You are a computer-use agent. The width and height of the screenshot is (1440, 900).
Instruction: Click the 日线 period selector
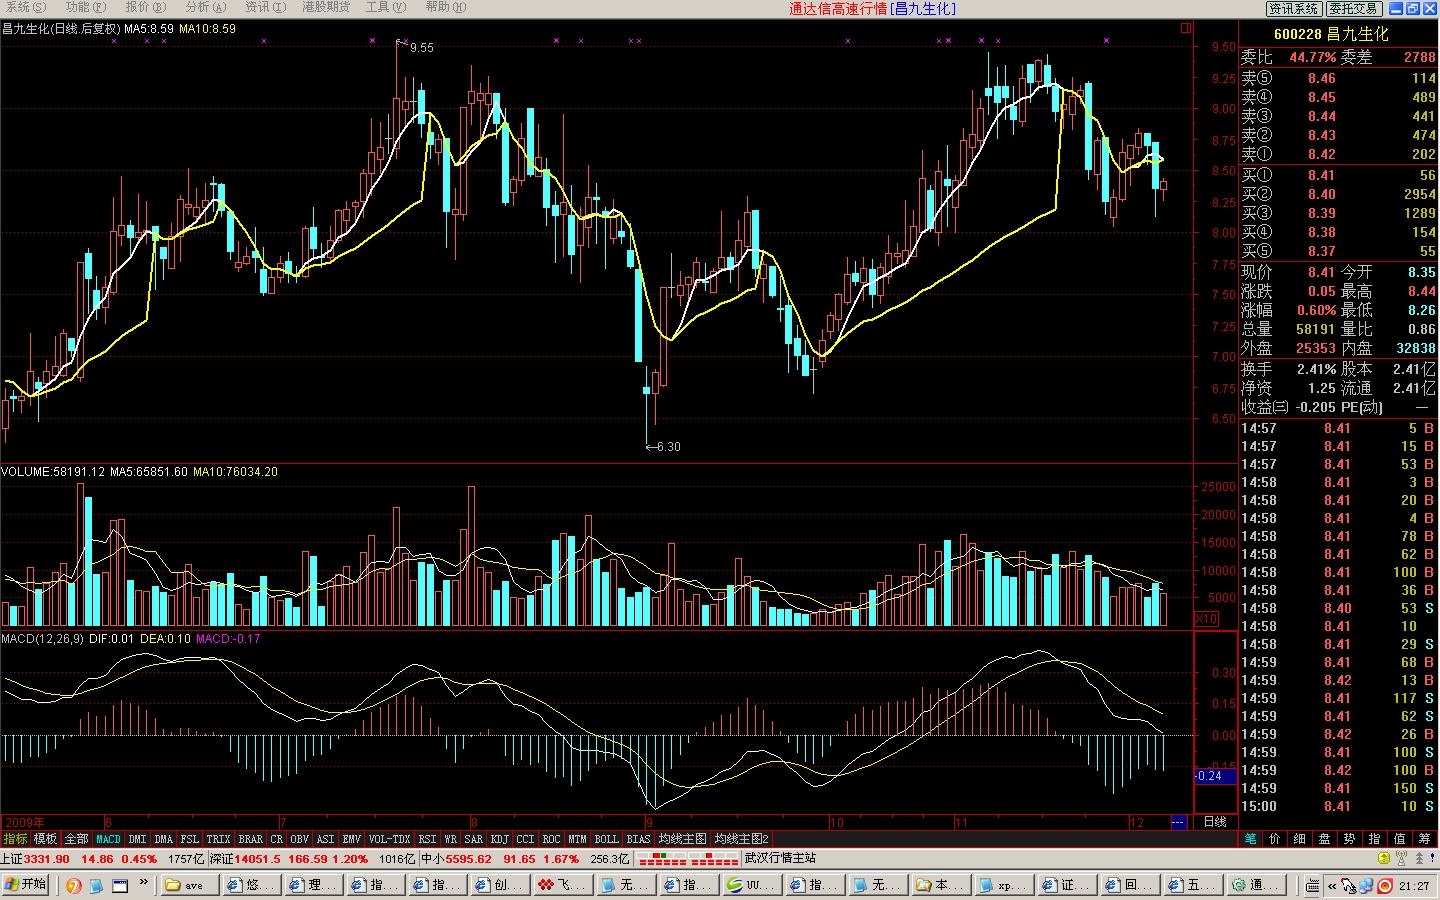[1215, 822]
